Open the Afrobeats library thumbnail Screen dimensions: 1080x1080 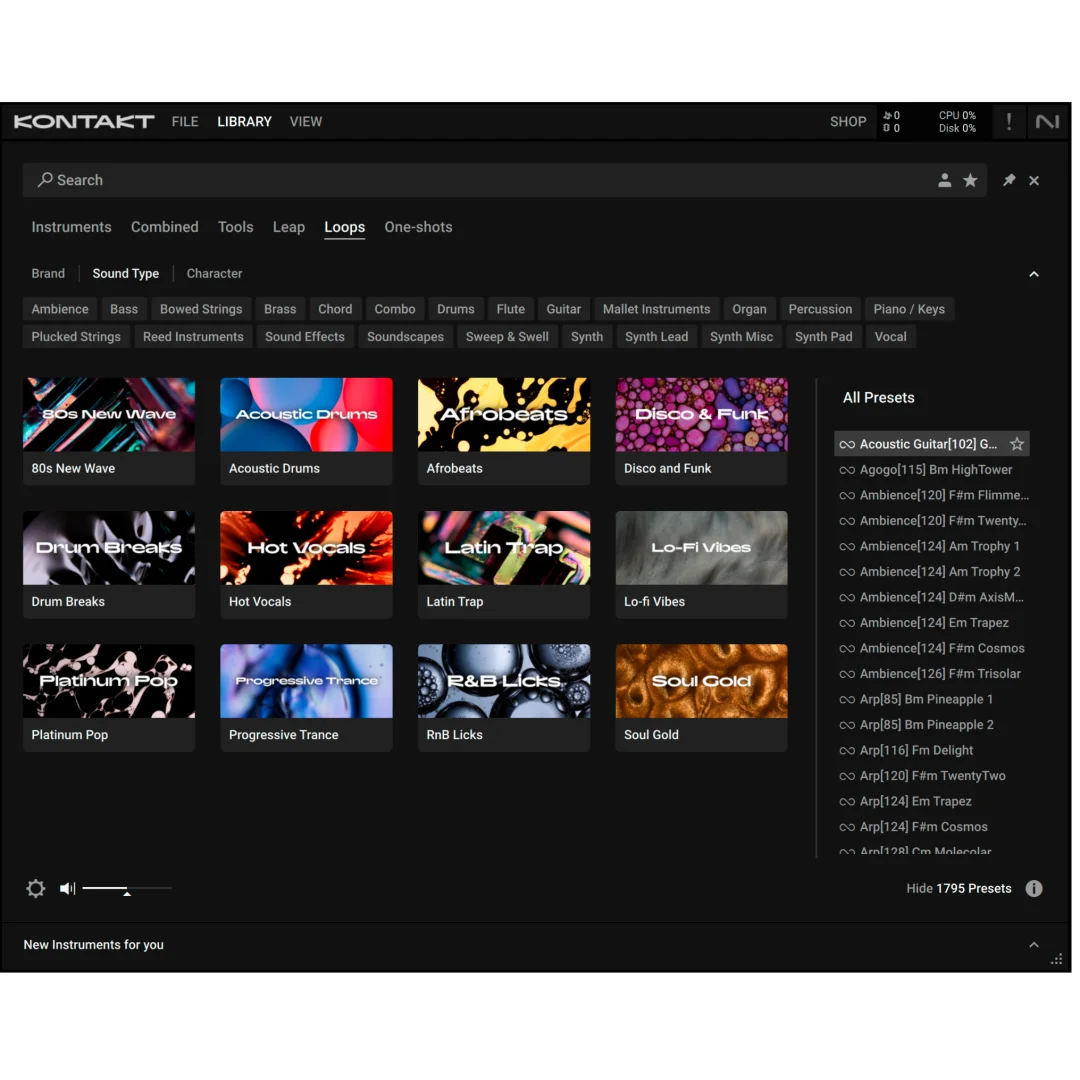click(x=504, y=415)
